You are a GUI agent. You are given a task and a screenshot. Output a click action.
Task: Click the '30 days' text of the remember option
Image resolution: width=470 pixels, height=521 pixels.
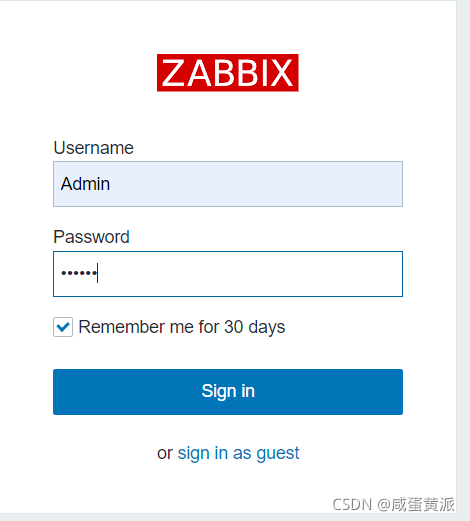[x=255, y=327]
